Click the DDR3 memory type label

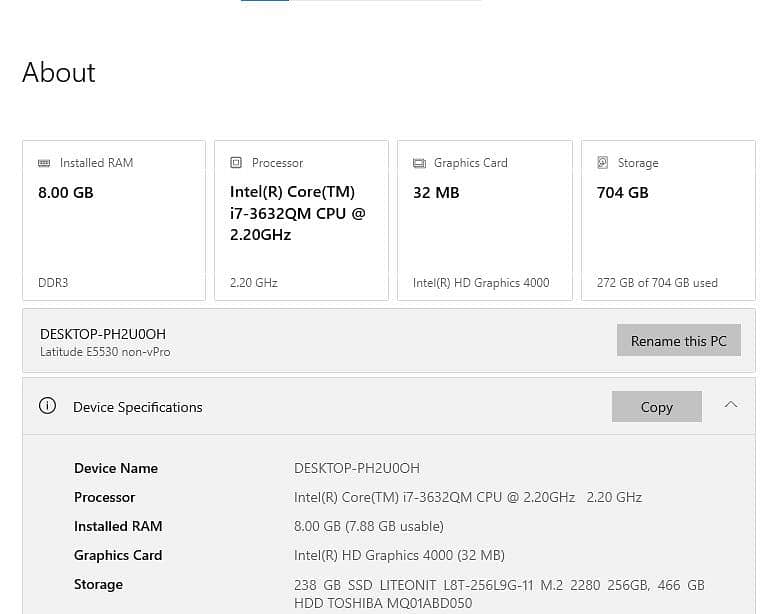tap(53, 283)
